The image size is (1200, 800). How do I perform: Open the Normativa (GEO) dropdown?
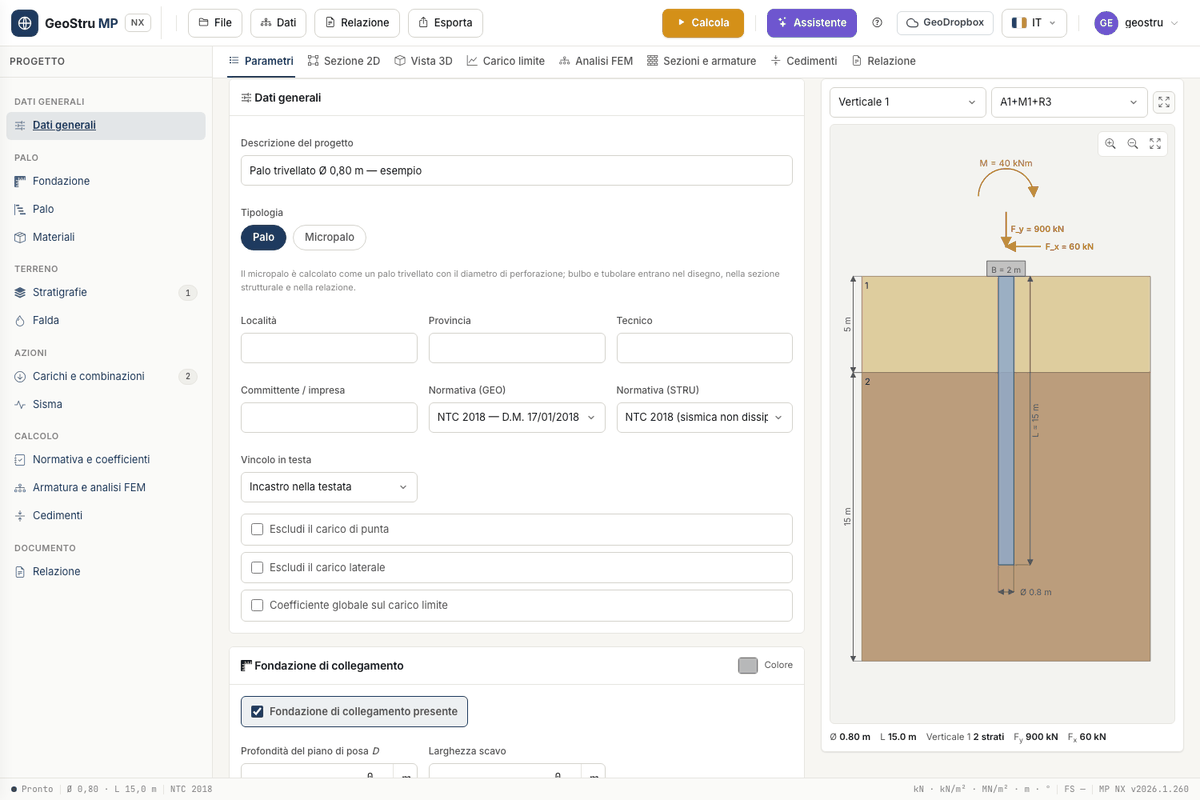point(517,417)
